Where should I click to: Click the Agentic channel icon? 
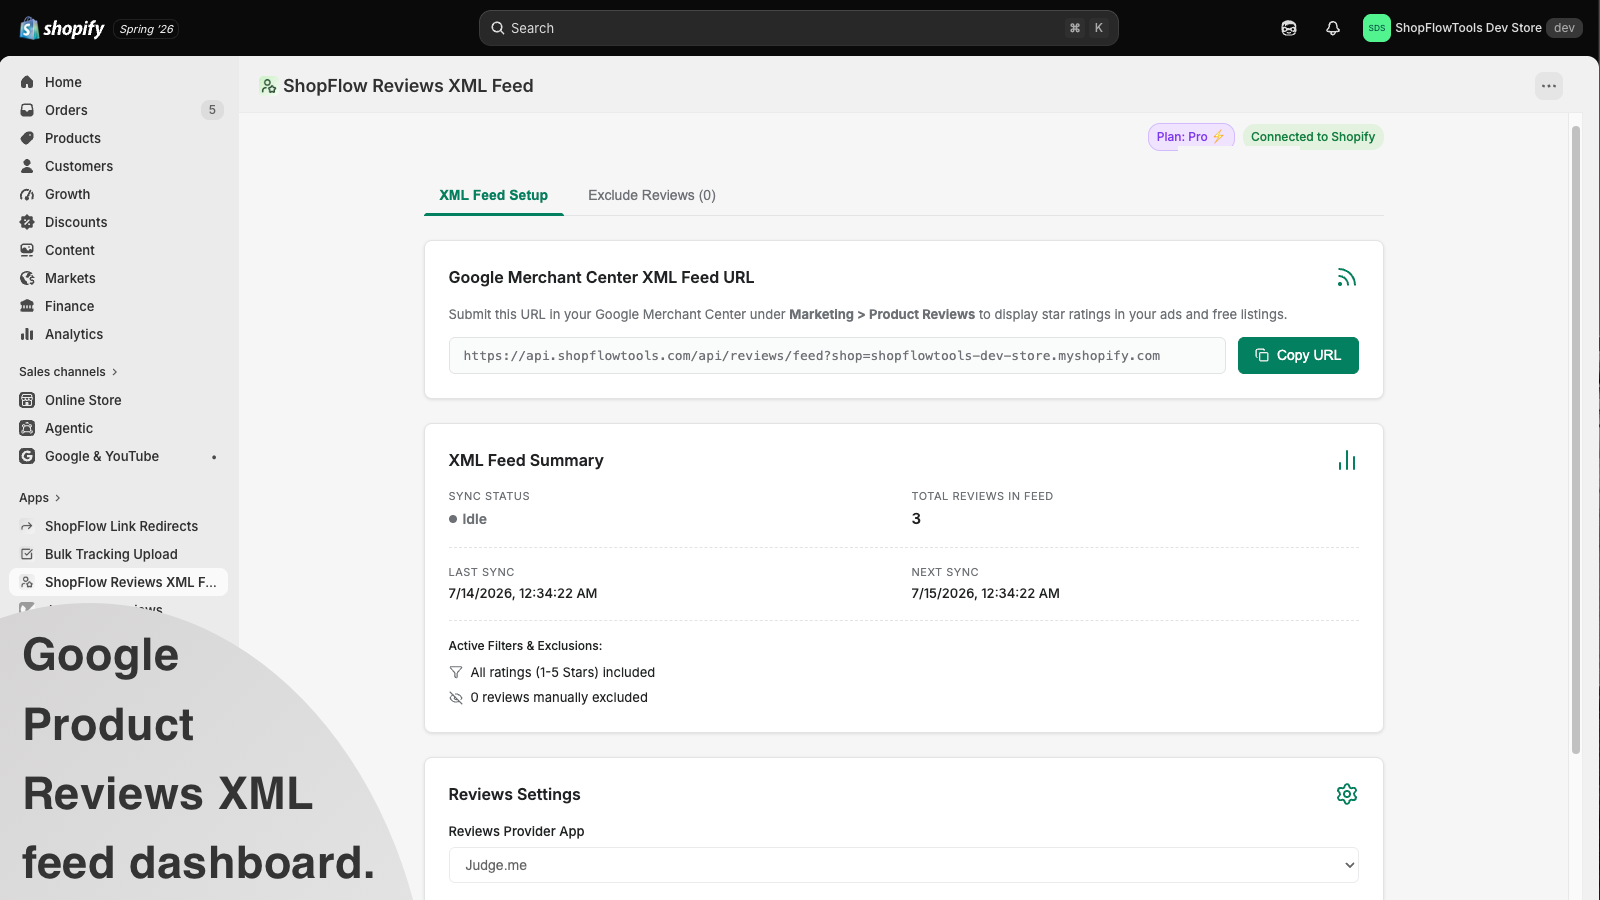coord(27,428)
